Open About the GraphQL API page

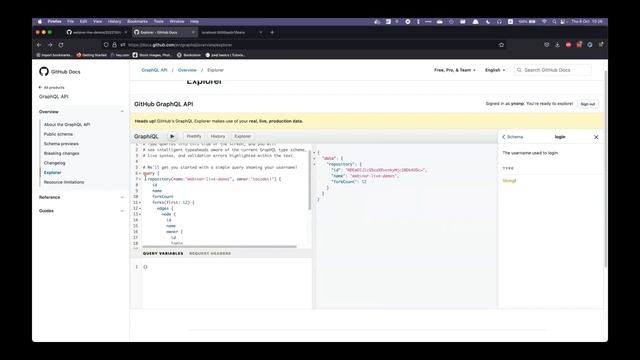point(67,124)
